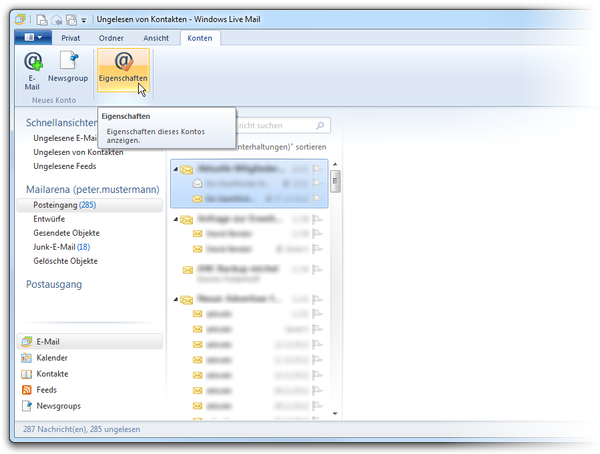600x454 pixels.
Task: Switch to the Ansicht tab
Action: point(156,38)
